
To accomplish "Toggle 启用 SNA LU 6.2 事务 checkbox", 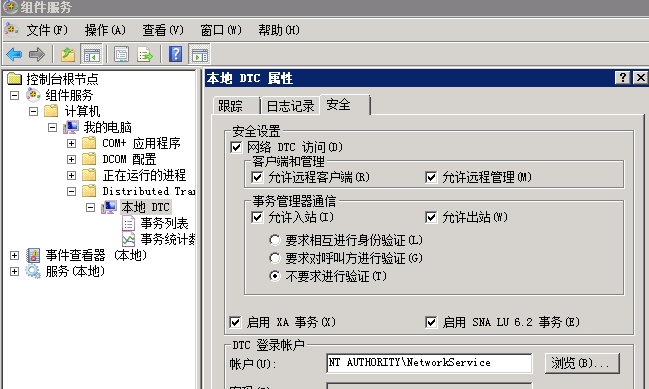I will pyautogui.click(x=431, y=322).
